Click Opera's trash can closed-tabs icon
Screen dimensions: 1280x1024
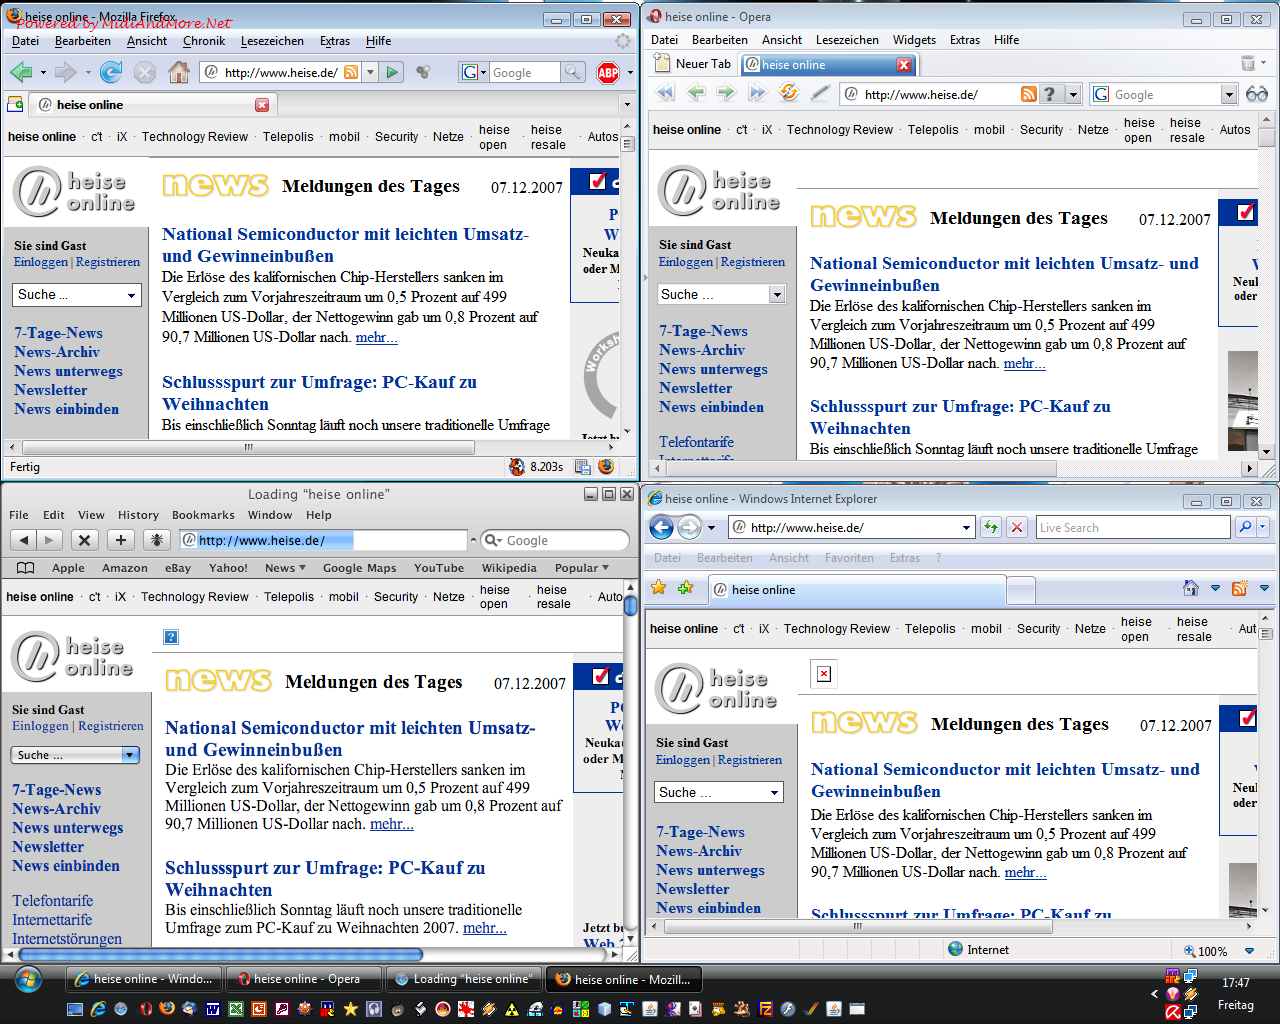click(x=1248, y=64)
